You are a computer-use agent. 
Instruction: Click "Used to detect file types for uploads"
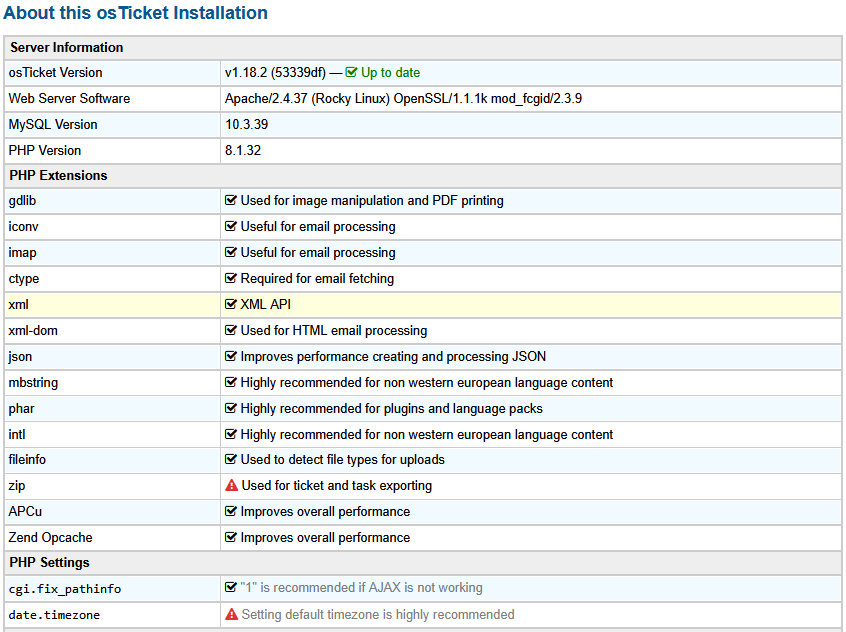[343, 460]
